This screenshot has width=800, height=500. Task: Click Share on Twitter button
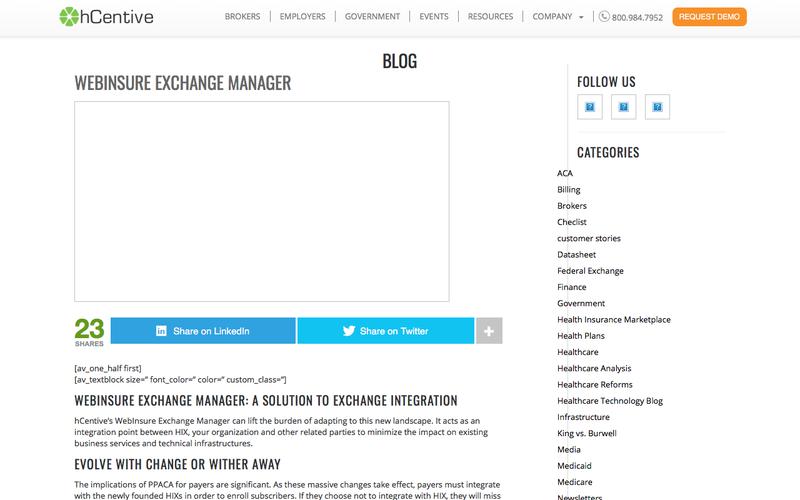point(386,331)
